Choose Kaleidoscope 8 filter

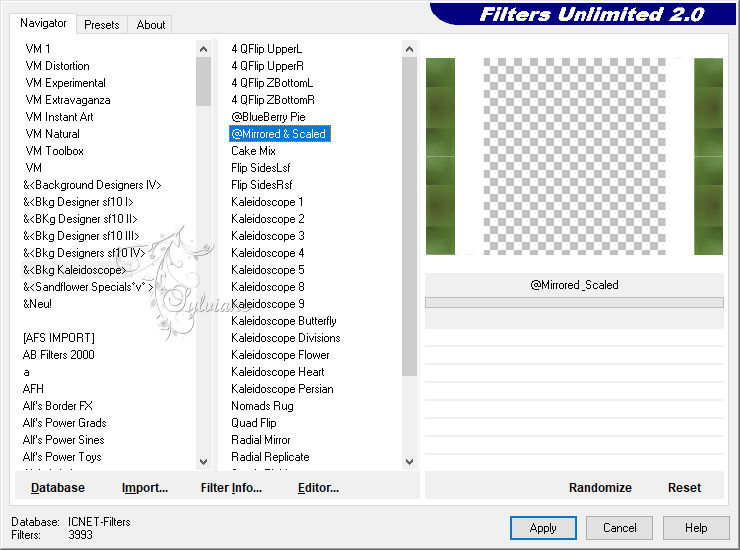pos(268,287)
